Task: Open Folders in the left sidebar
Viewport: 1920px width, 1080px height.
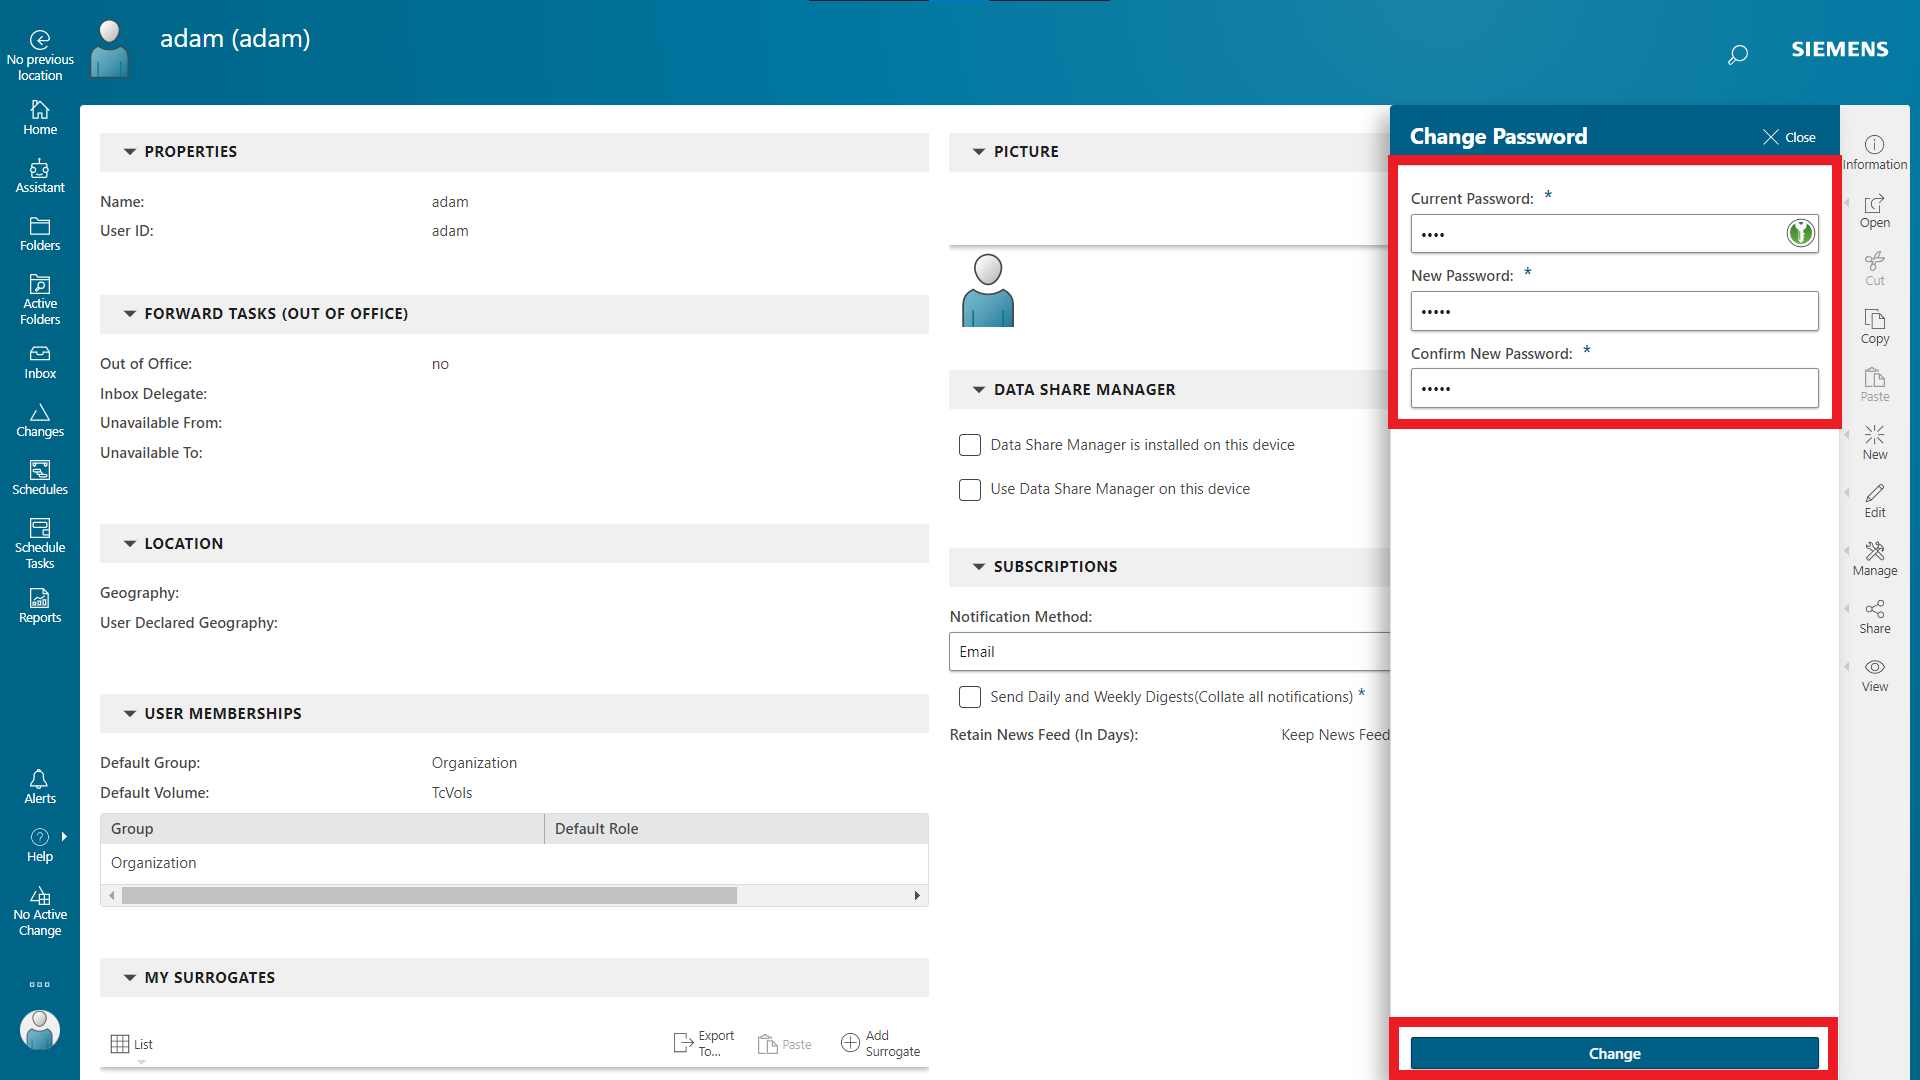Action: coord(40,234)
